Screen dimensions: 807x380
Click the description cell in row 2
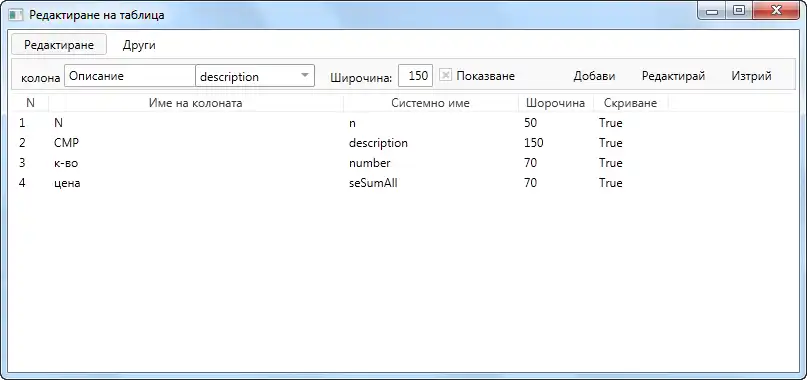click(378, 143)
